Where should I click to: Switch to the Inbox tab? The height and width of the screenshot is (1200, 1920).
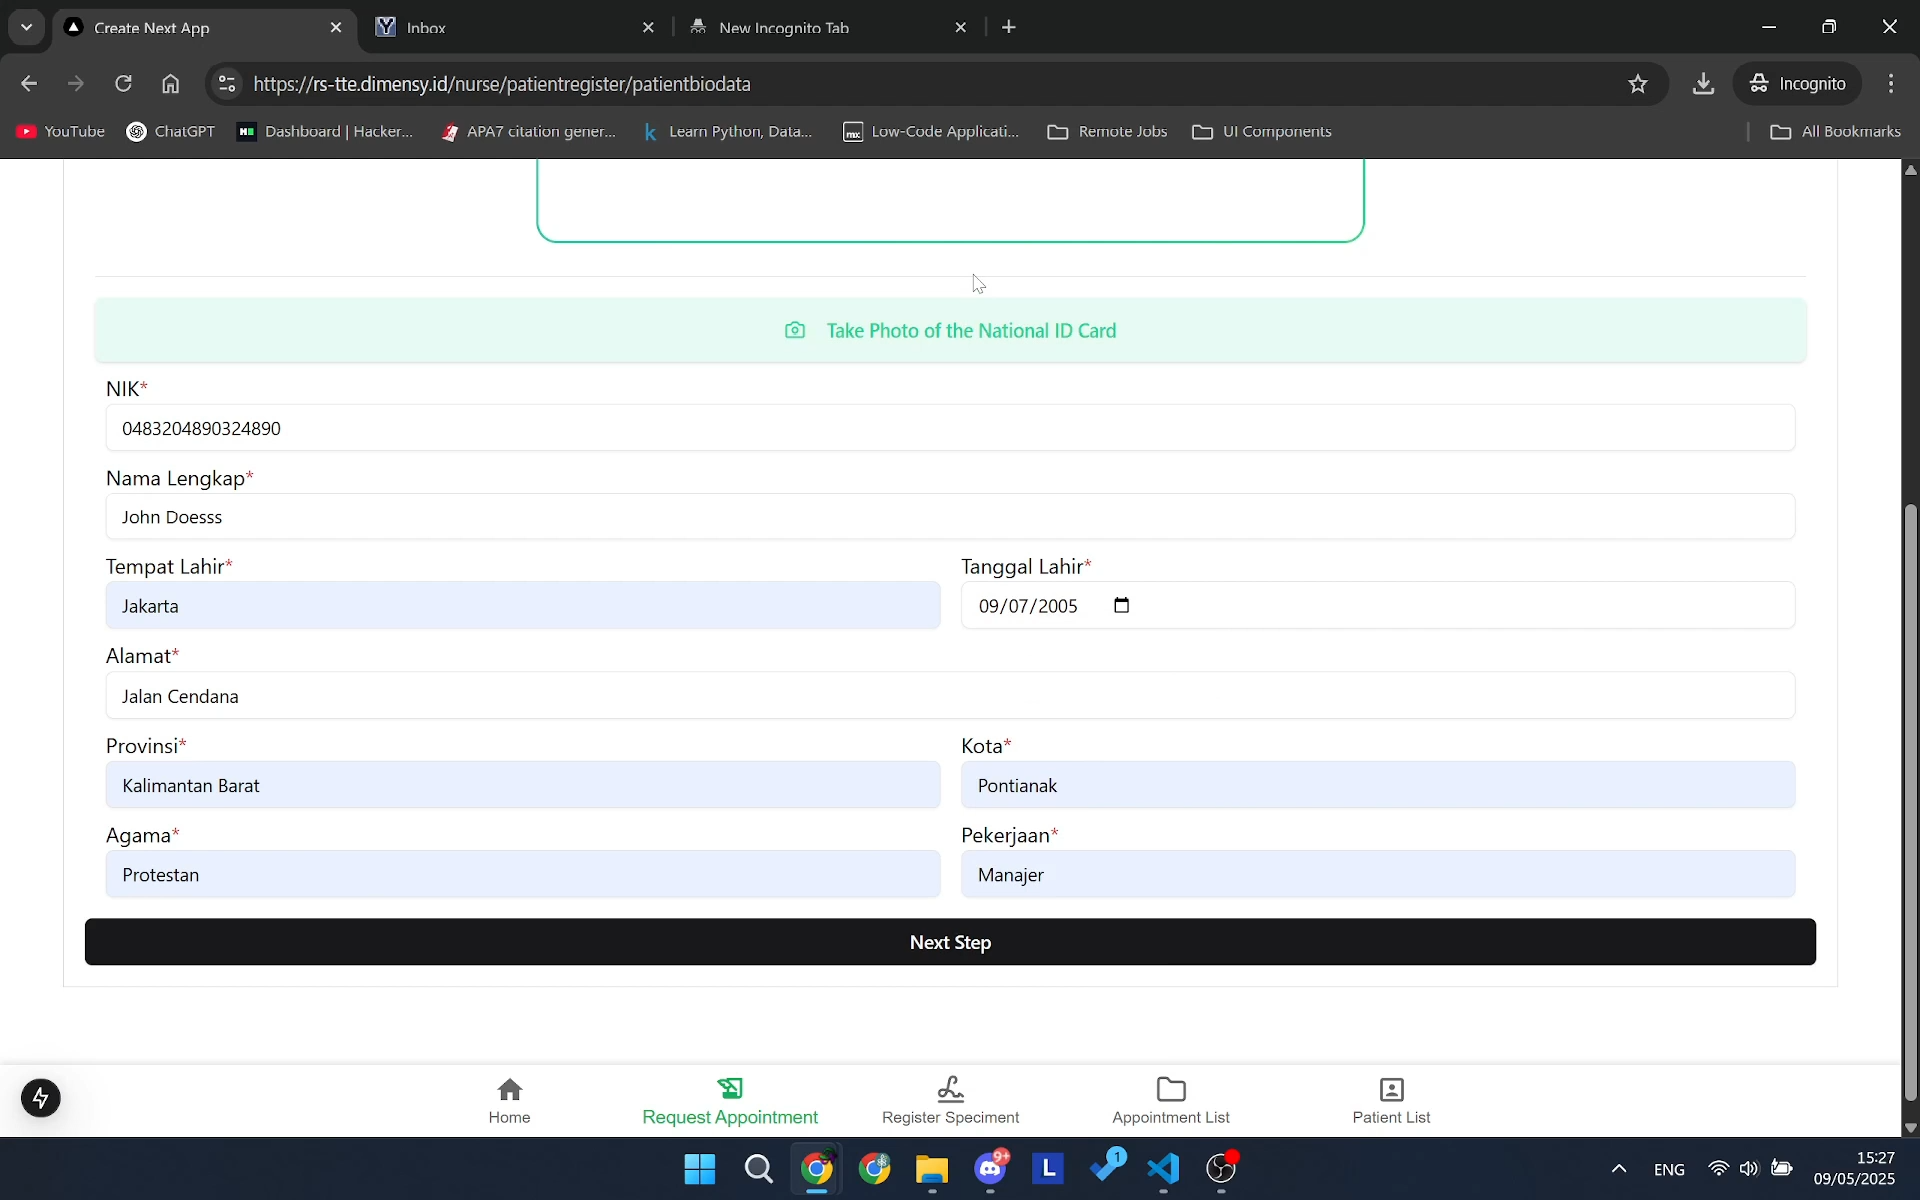[x=490, y=27]
